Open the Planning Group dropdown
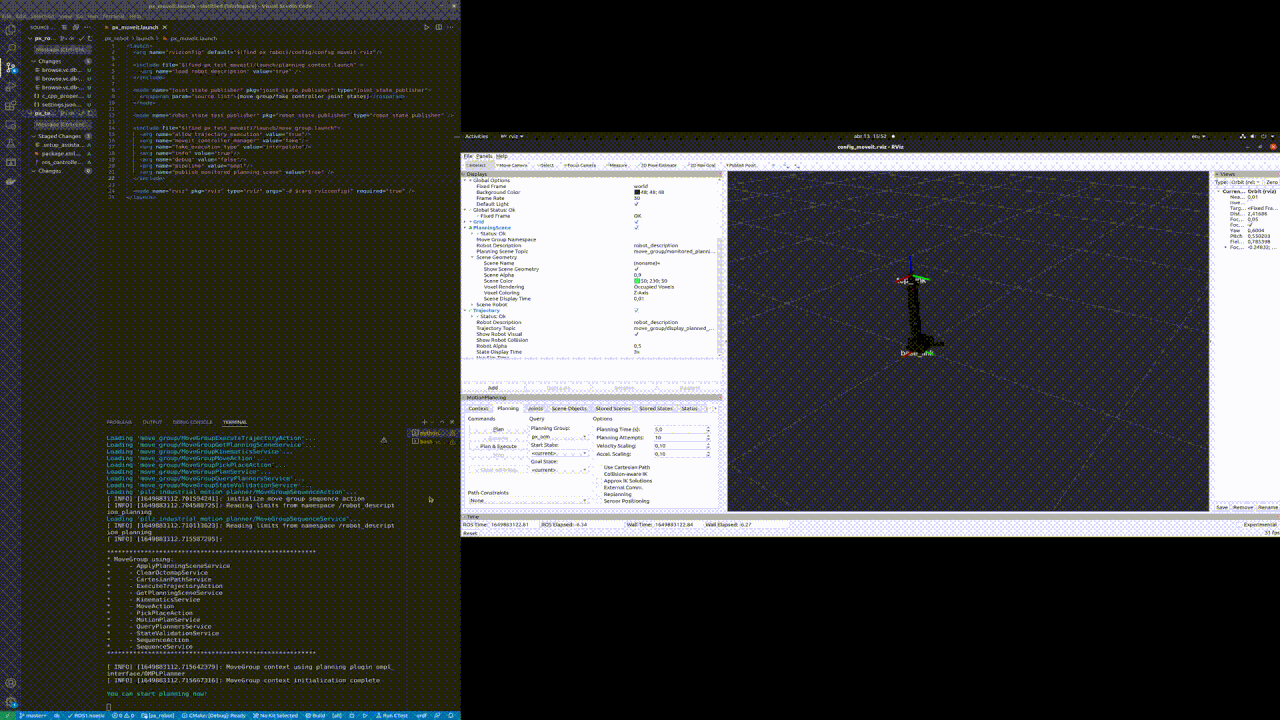The image size is (1280, 720). point(560,437)
